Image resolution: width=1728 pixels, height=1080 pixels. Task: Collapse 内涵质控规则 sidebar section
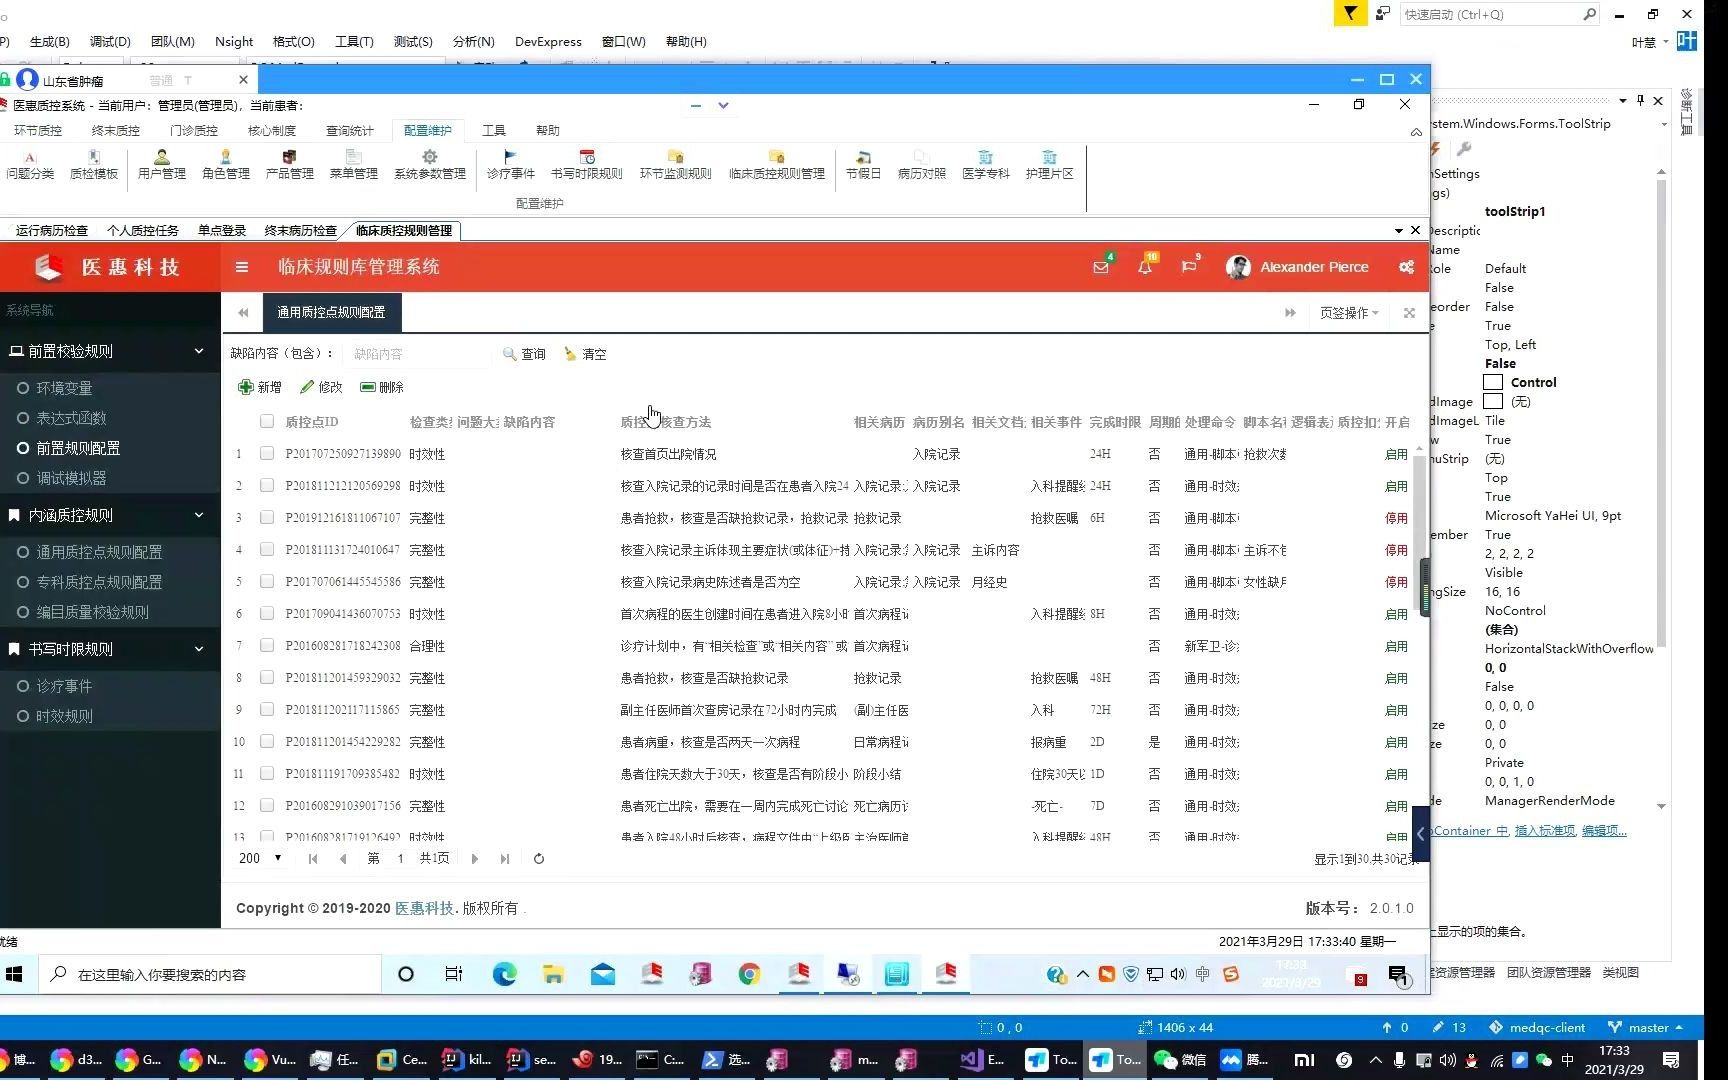110,515
